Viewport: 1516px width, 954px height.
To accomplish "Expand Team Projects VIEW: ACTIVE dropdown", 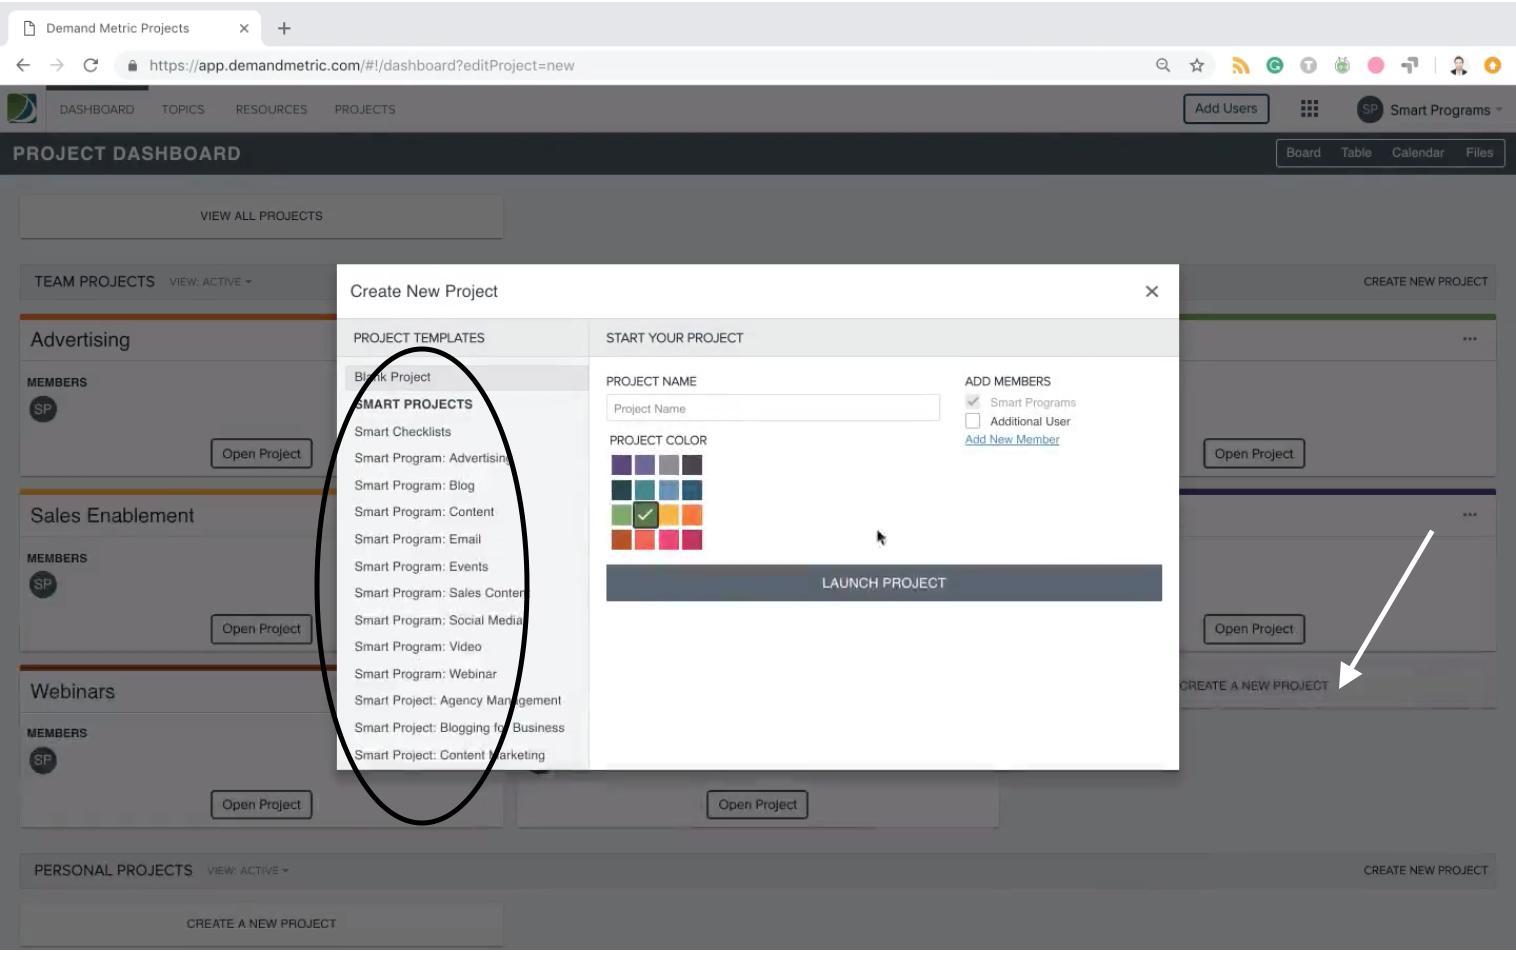I will [x=211, y=282].
